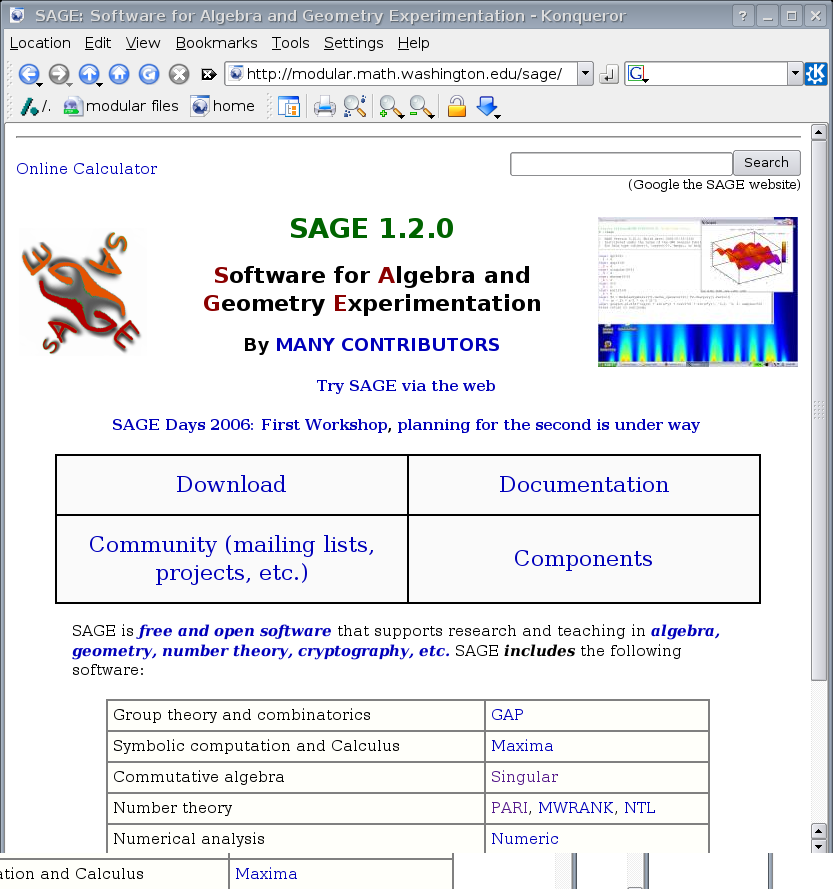The image size is (833, 889).
Task: Open the Documentation link
Action: tap(584, 484)
